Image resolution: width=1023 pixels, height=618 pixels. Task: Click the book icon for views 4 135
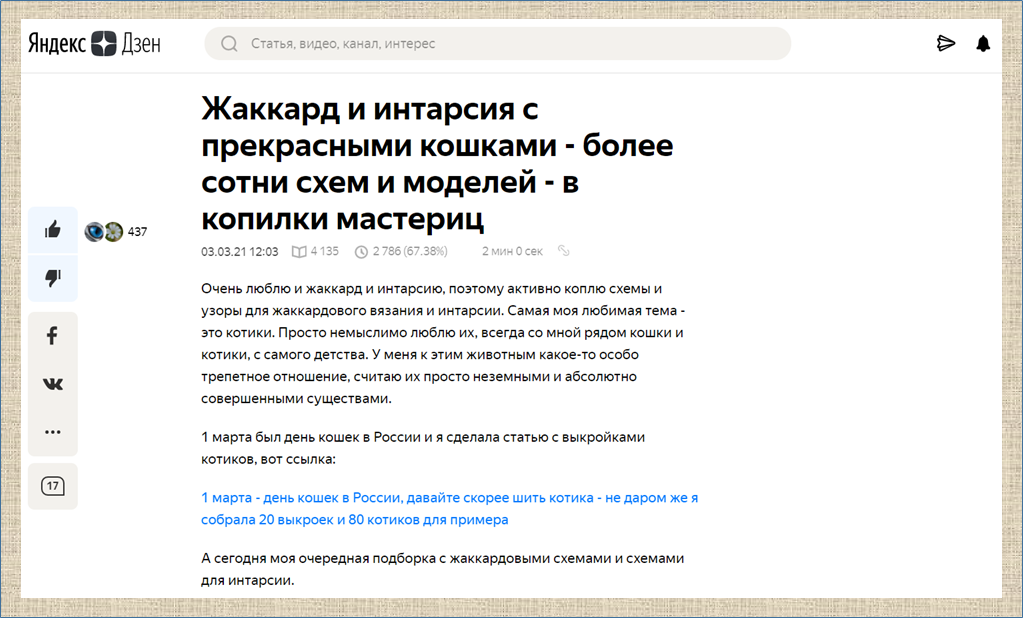pyautogui.click(x=299, y=252)
